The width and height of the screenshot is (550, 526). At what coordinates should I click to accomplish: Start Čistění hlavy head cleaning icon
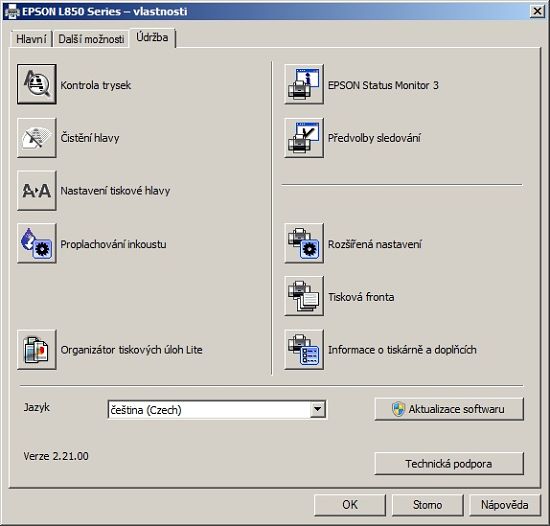[37, 138]
